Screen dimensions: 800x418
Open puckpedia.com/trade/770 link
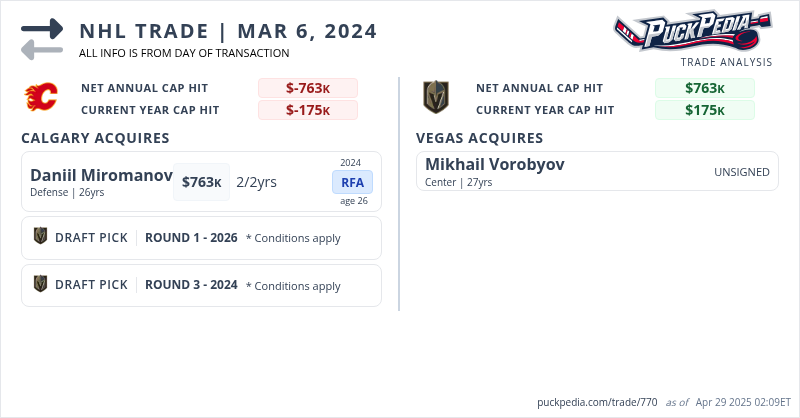tap(597, 402)
